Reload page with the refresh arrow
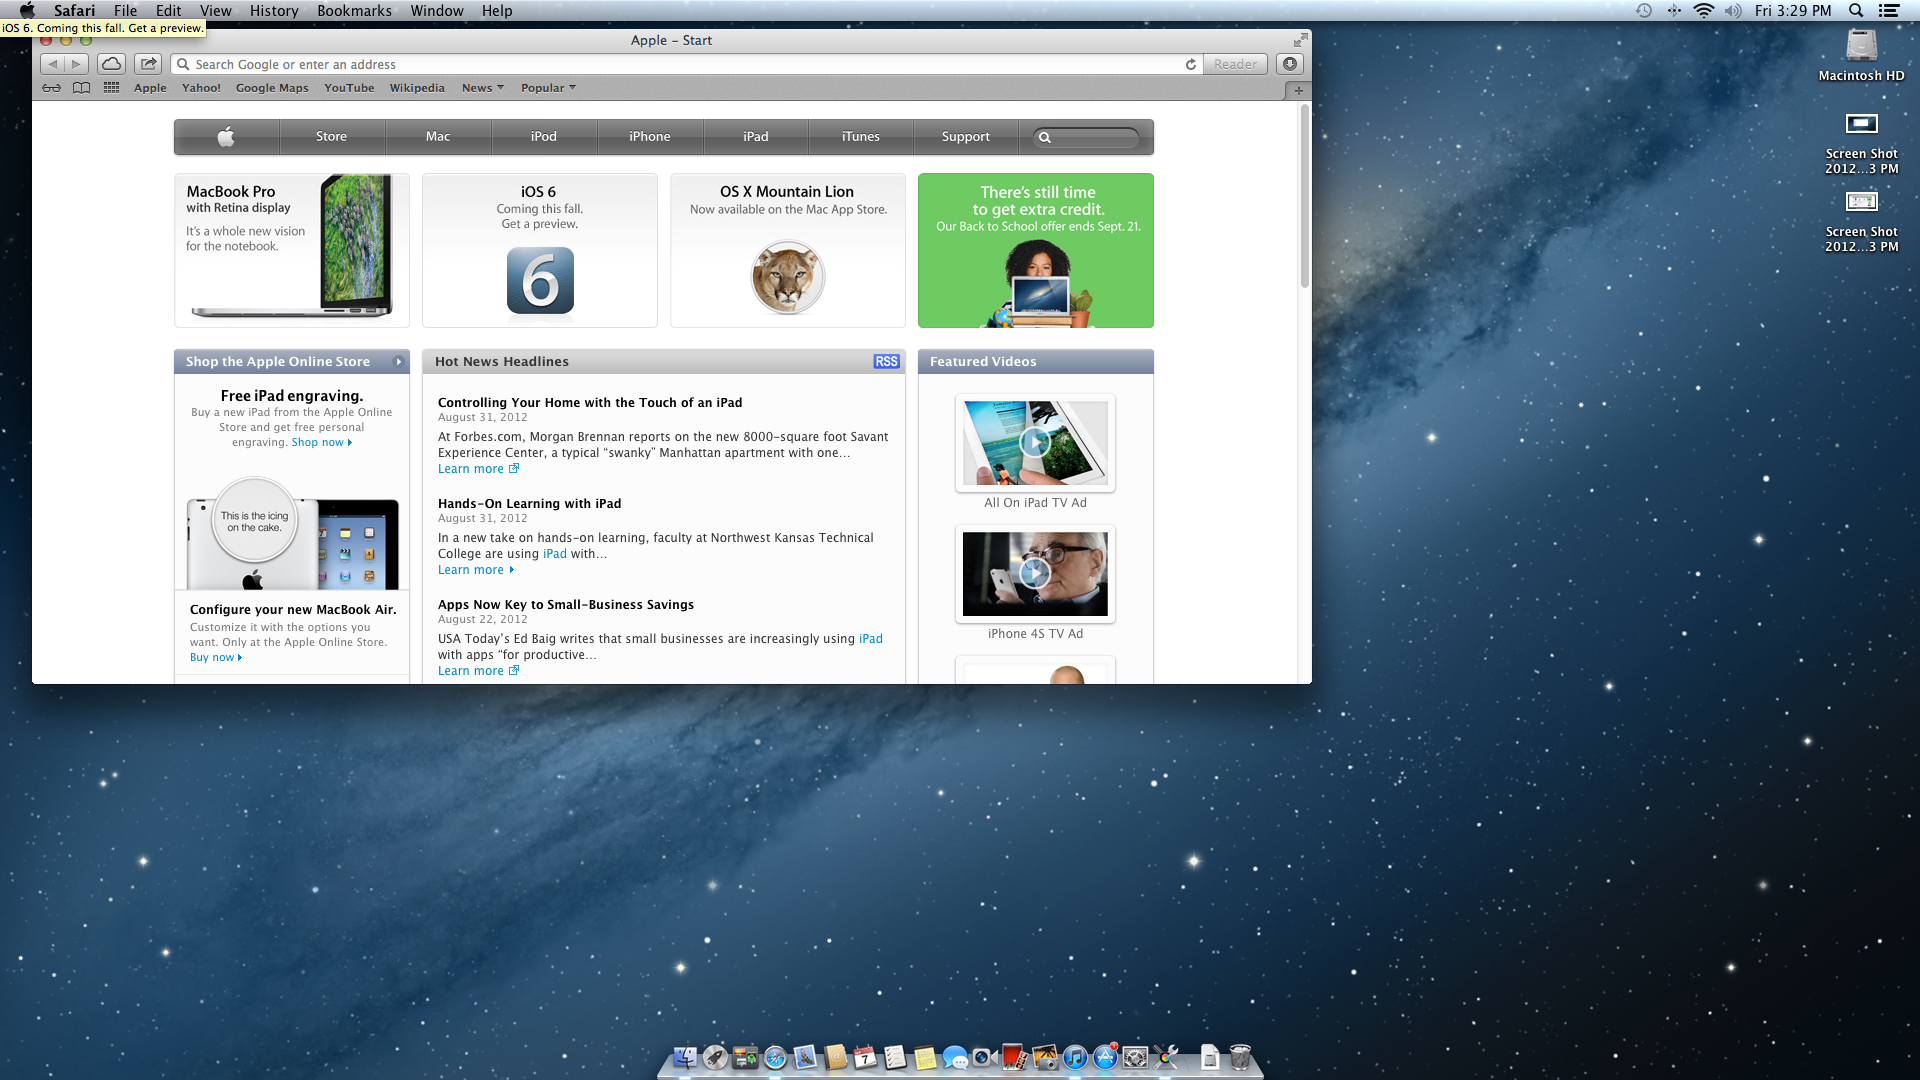 pos(1190,64)
